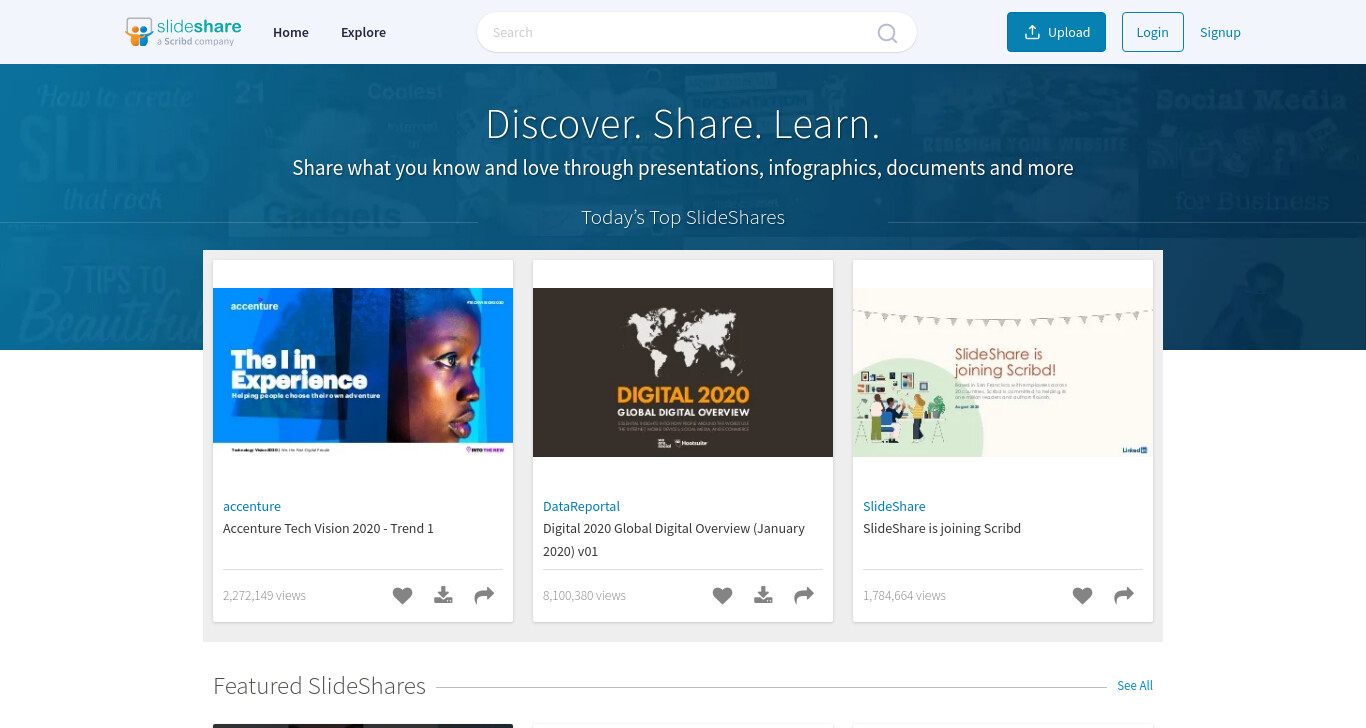The image size is (1366, 728).
Task: Open the Digital 2020 world map thumbnail
Action: pyautogui.click(x=683, y=372)
